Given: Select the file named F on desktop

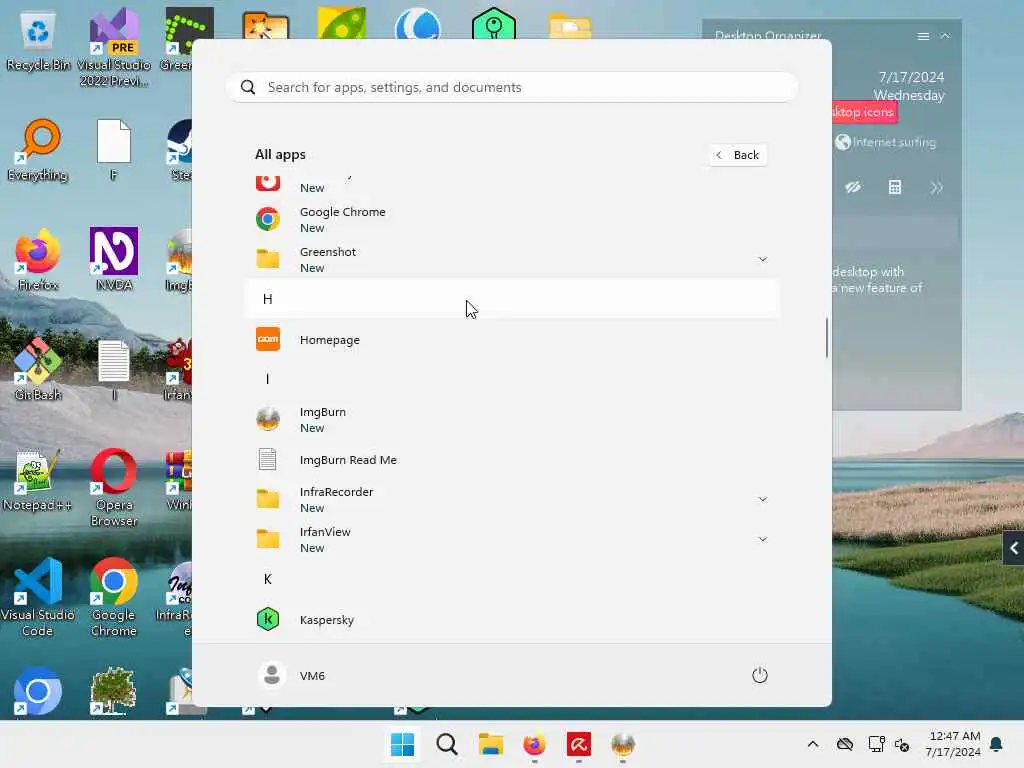Looking at the screenshot, I should click(114, 150).
